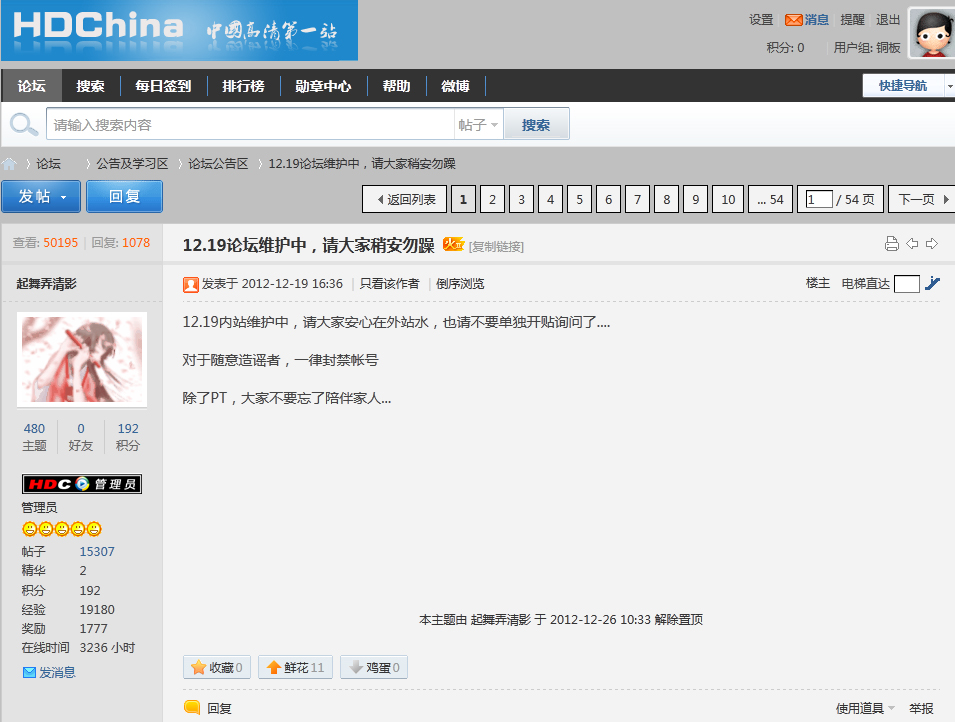Click the blue 回复 button
955x722 pixels.
click(x=124, y=196)
